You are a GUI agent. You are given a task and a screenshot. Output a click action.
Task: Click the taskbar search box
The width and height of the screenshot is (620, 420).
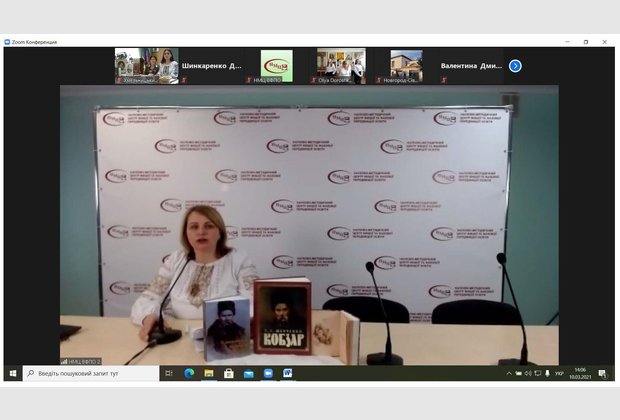[90, 373]
